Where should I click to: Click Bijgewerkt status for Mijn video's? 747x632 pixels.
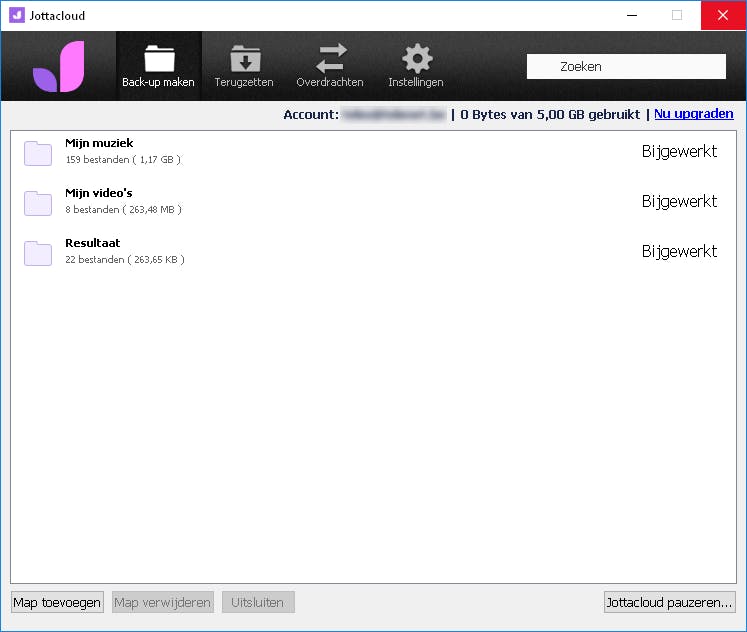point(679,201)
